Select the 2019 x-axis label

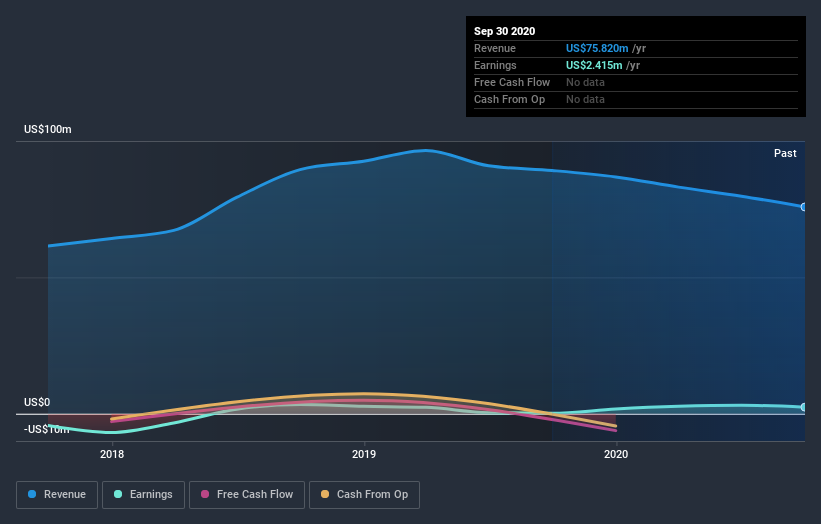tap(364, 454)
